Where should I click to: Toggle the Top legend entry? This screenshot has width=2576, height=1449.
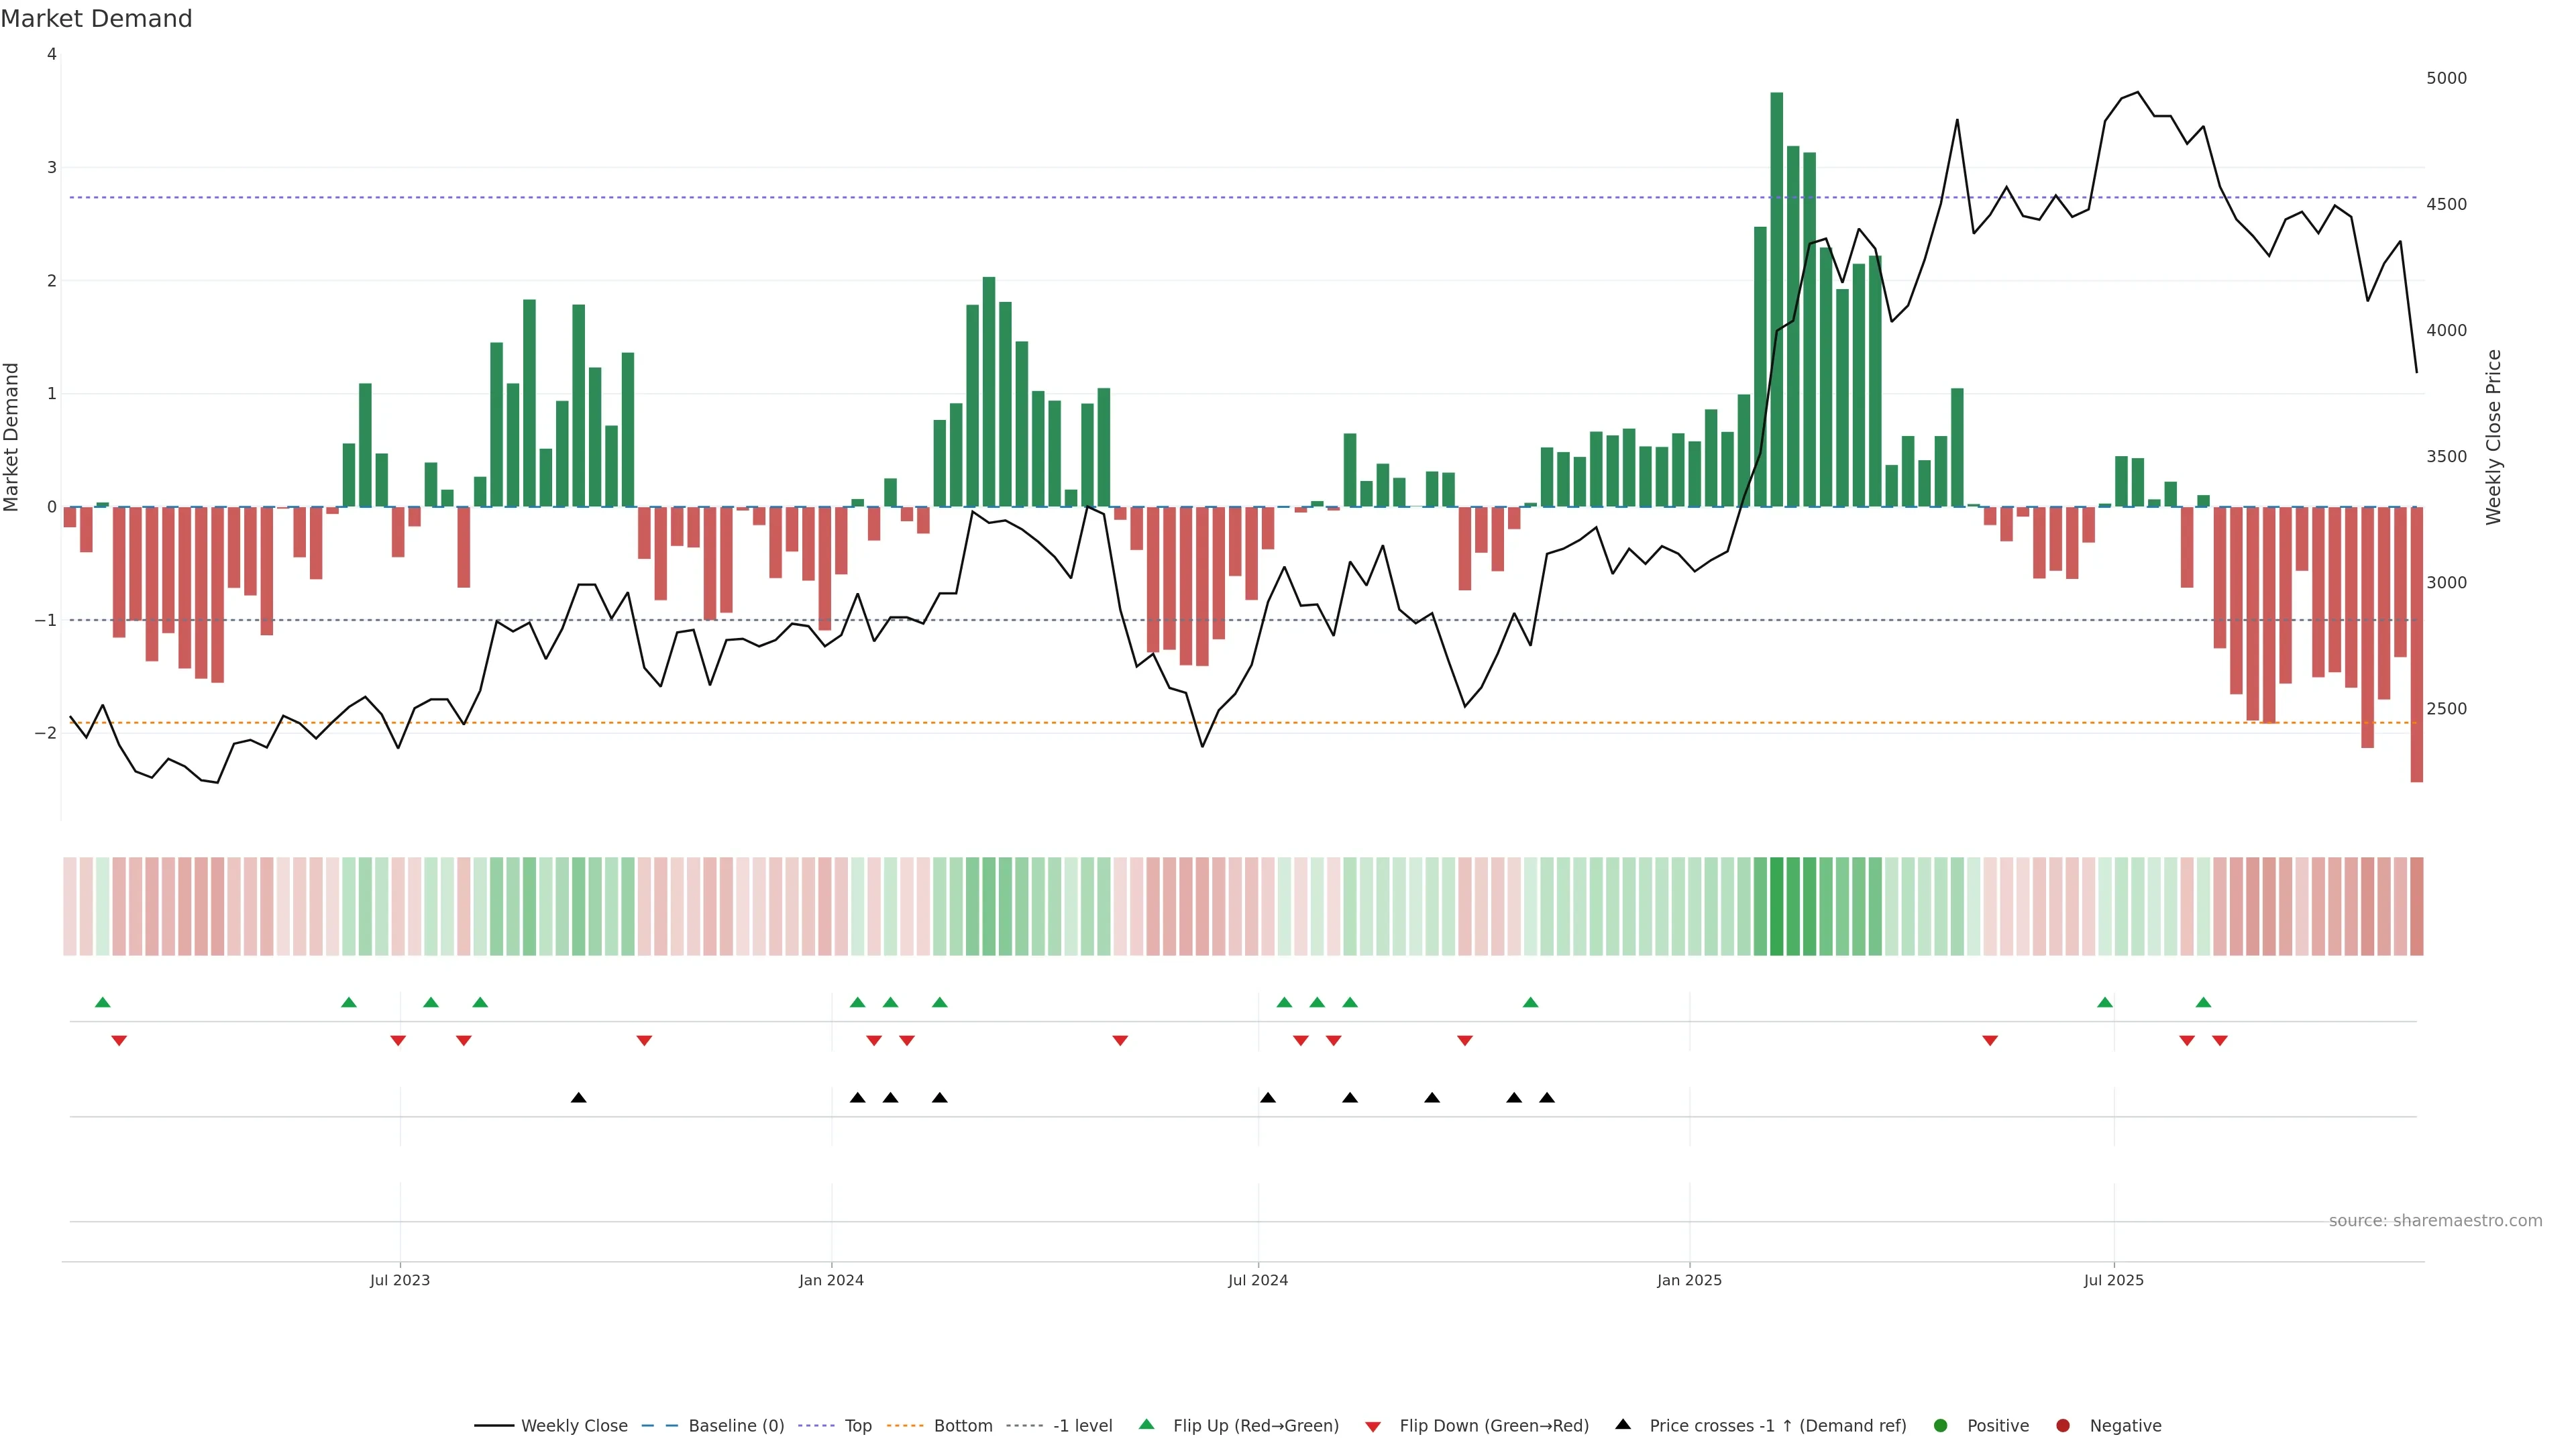(x=857, y=1426)
